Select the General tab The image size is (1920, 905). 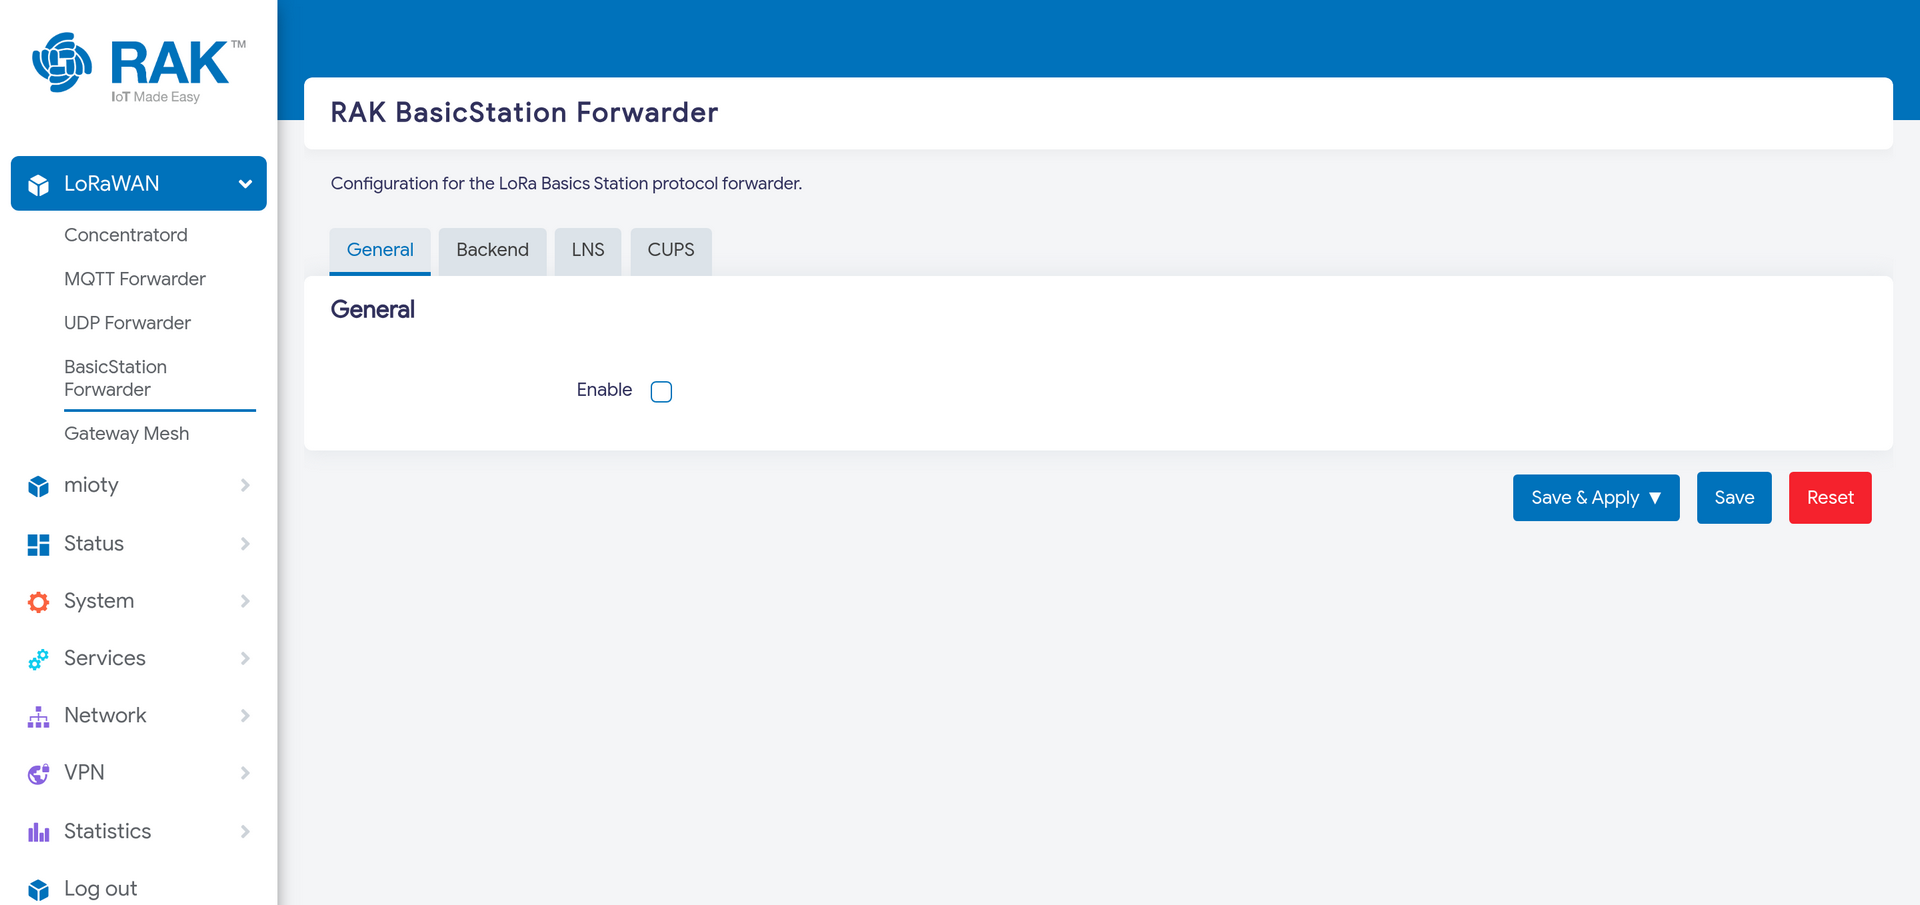tap(380, 251)
